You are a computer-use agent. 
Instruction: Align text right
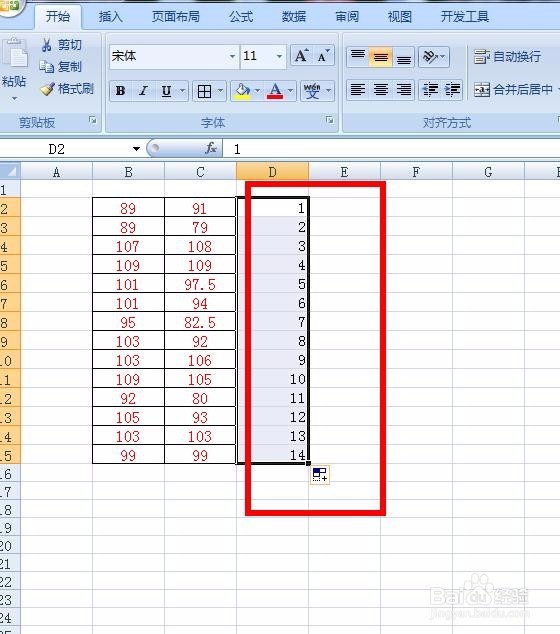(404, 89)
